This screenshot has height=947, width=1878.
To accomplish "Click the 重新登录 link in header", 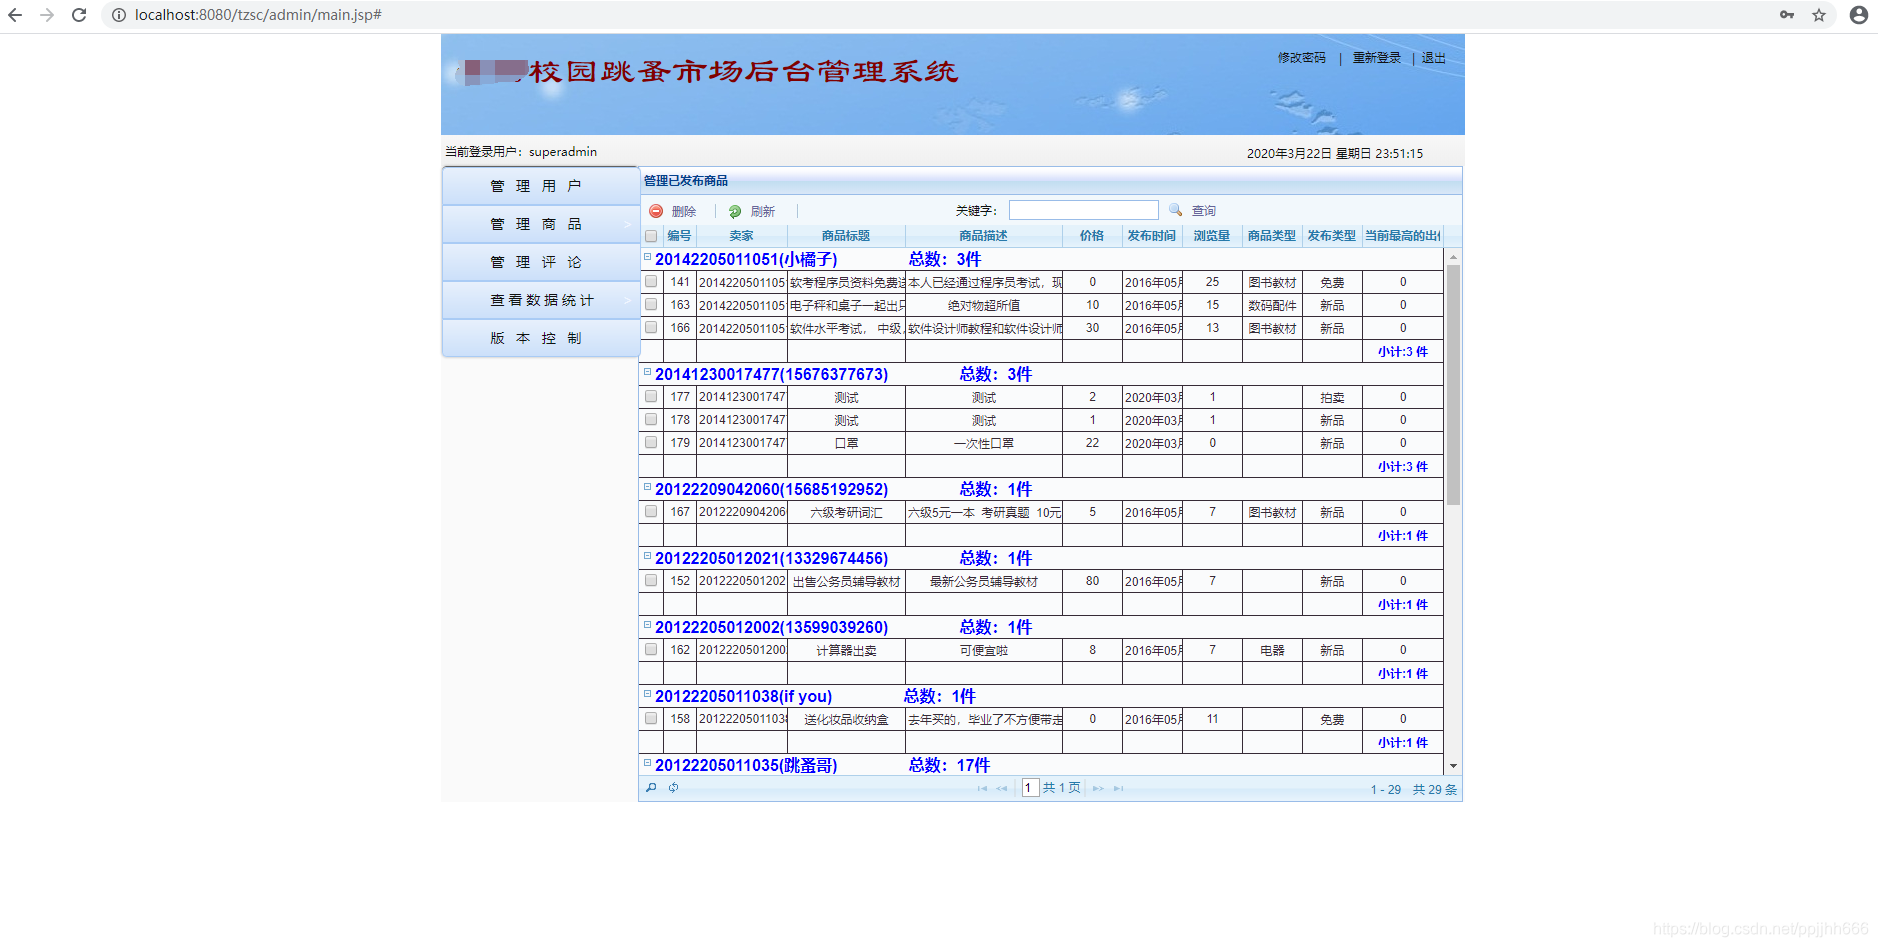I will tap(1376, 58).
